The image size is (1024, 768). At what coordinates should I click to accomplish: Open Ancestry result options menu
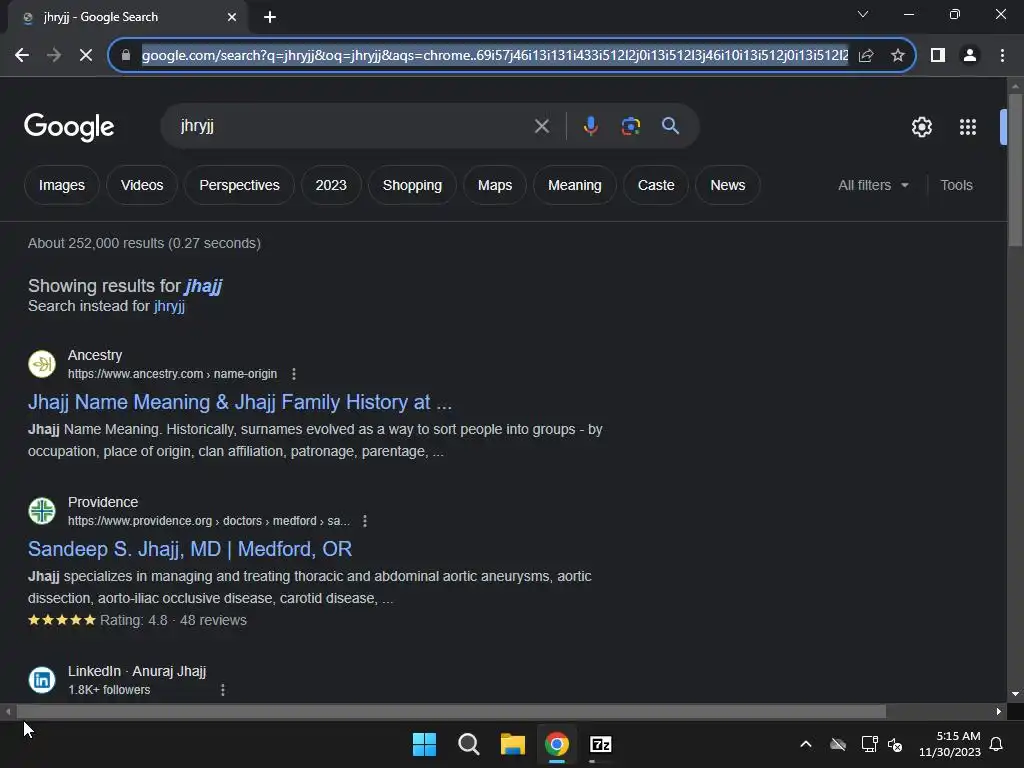294,374
